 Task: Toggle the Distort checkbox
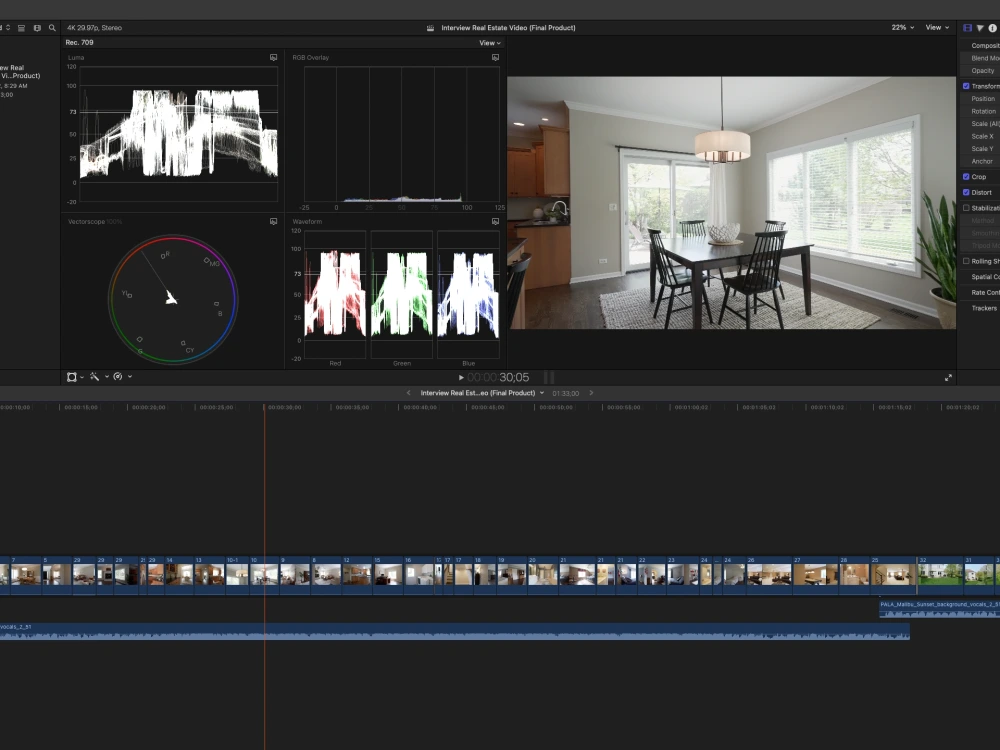[x=966, y=192]
